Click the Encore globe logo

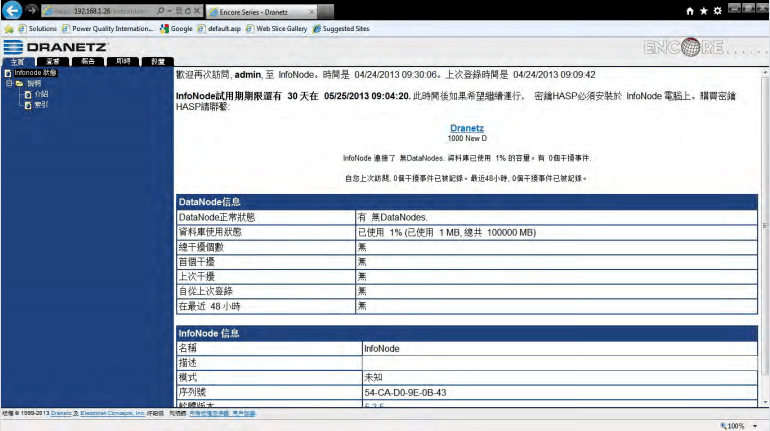690,47
